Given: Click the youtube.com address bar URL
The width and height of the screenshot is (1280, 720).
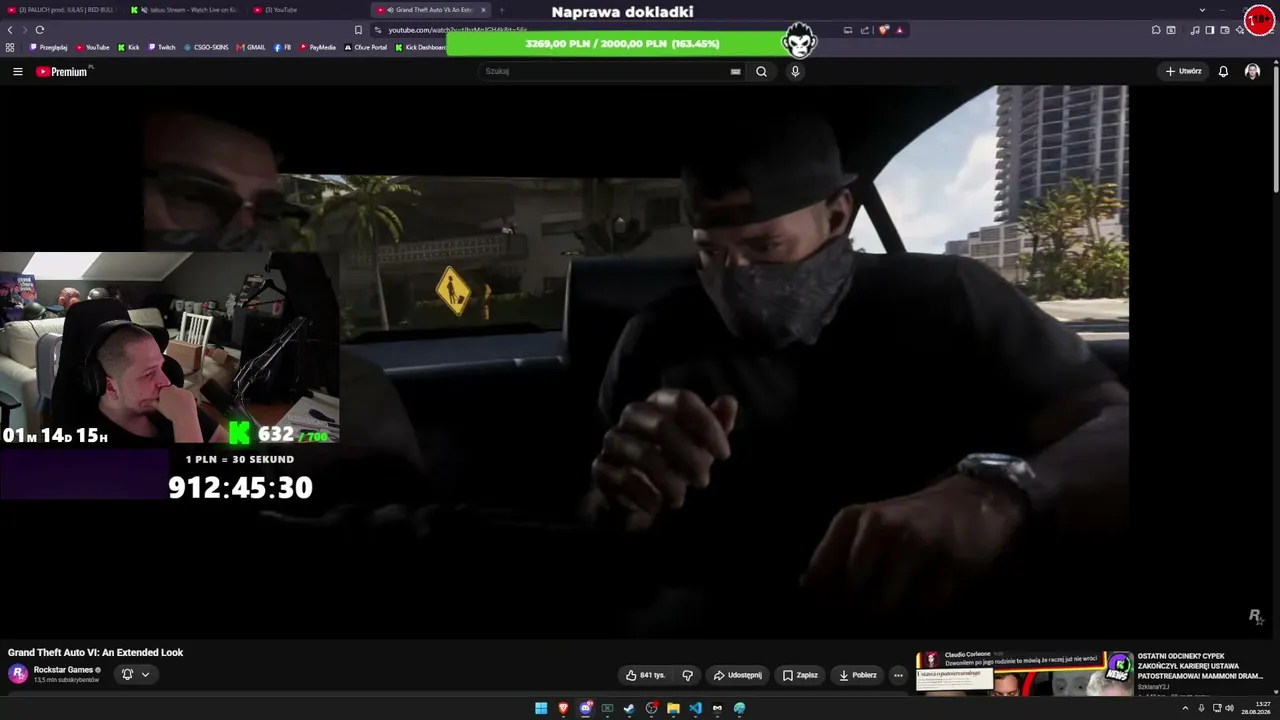Looking at the screenshot, I should (458, 30).
